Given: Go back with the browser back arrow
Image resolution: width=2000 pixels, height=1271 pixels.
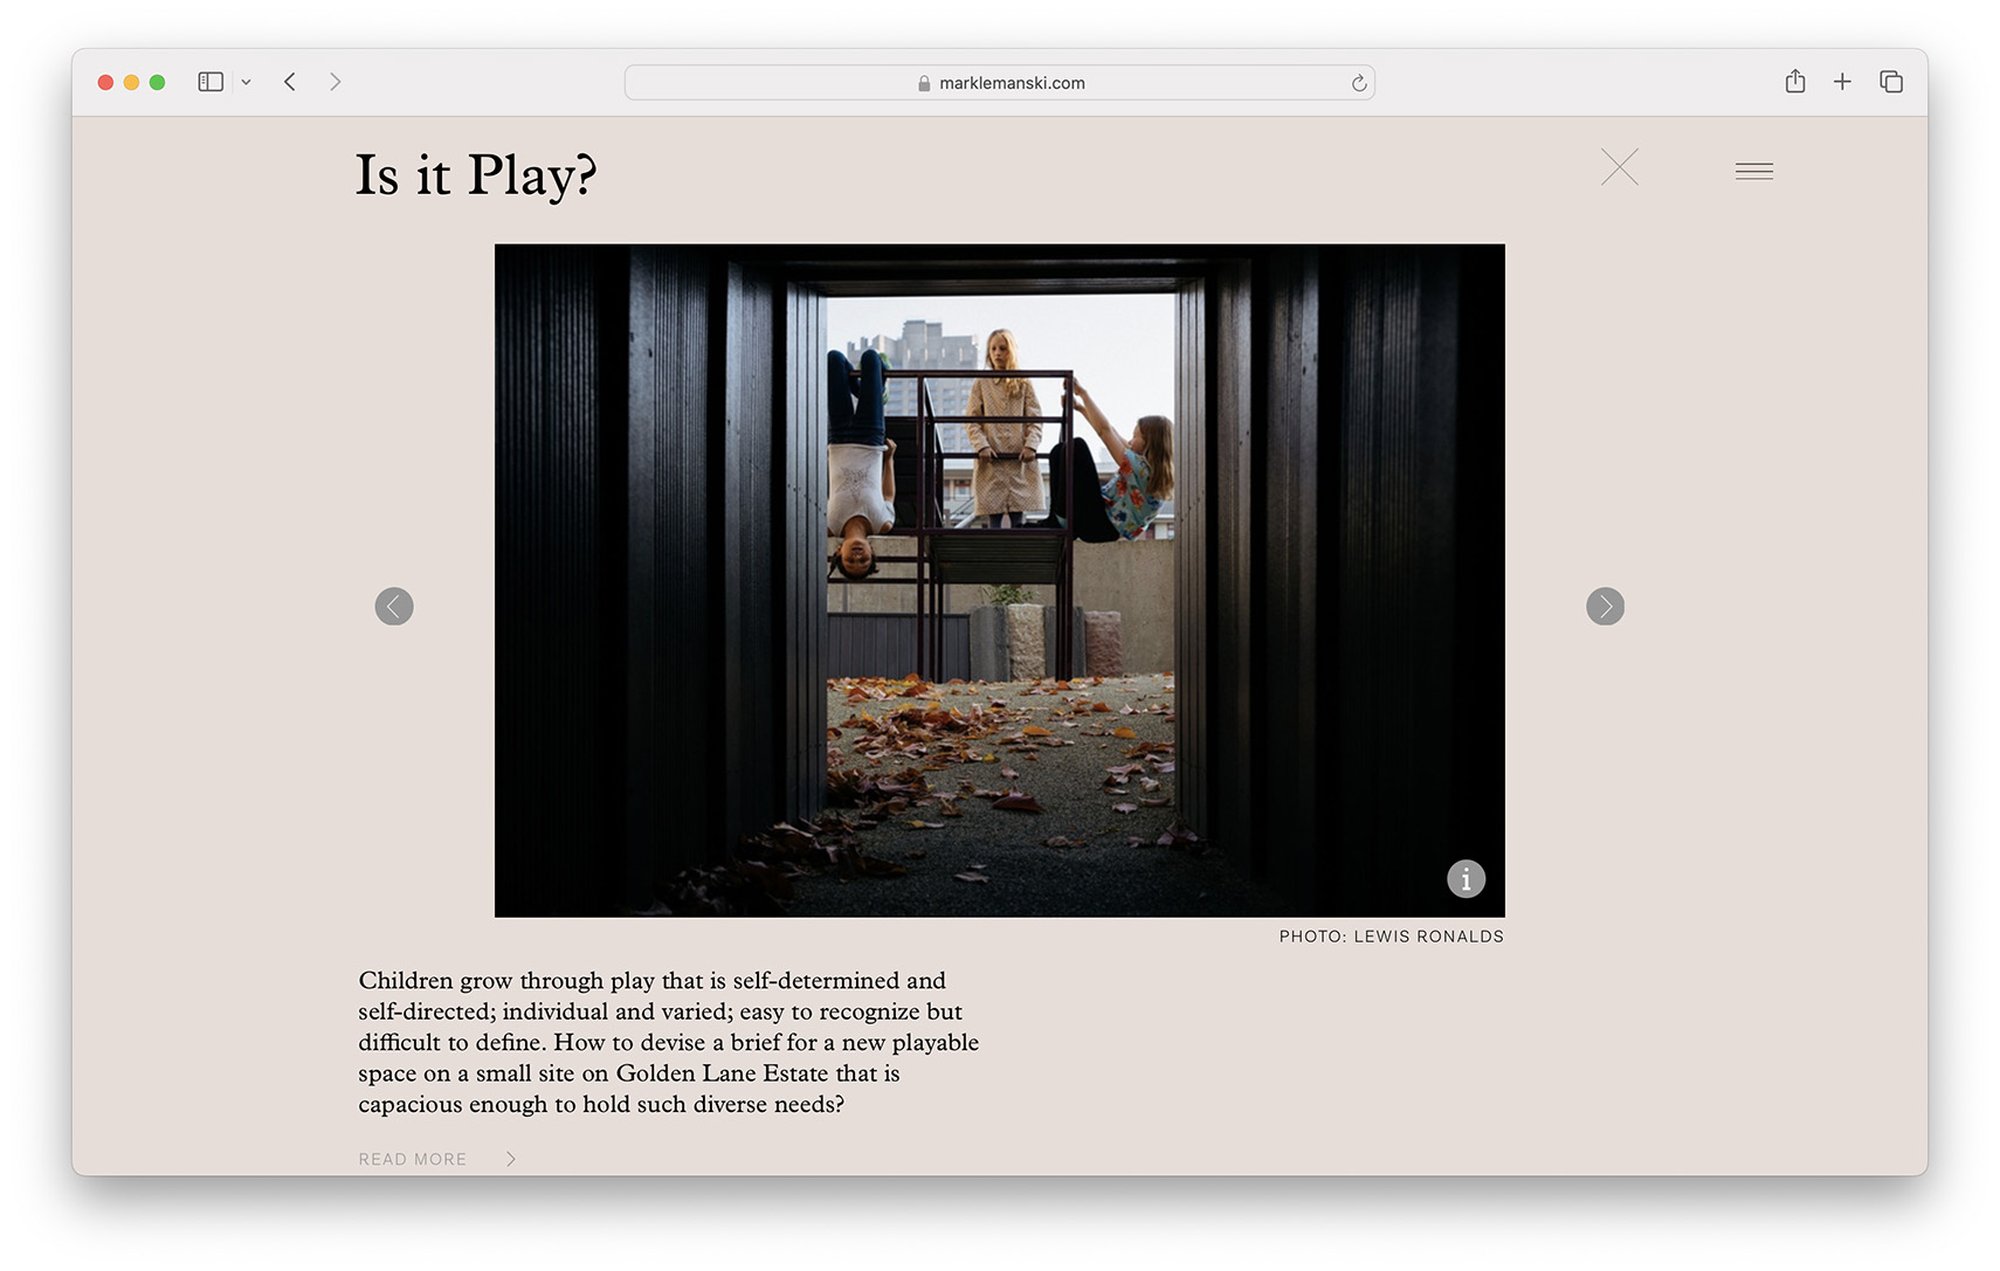Looking at the screenshot, I should point(290,82).
